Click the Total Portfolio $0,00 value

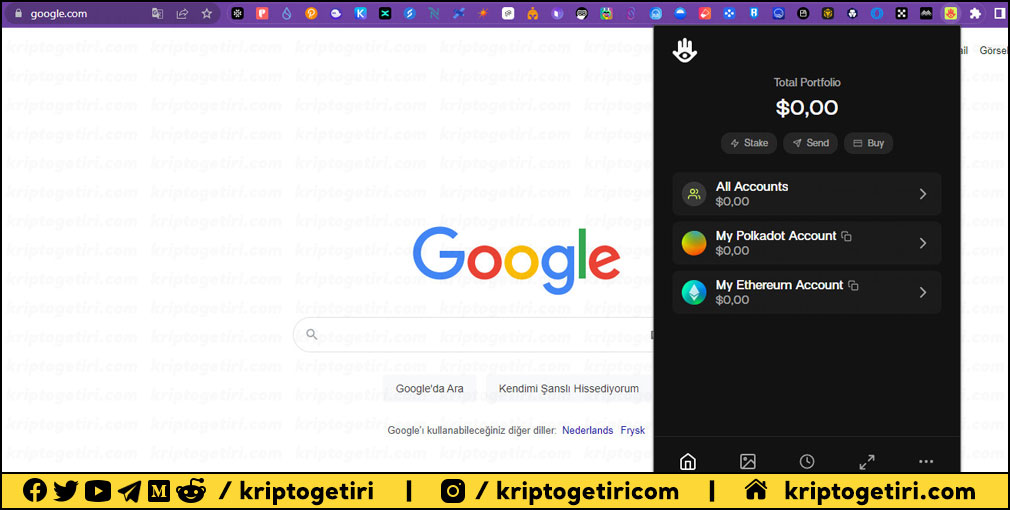coord(807,108)
